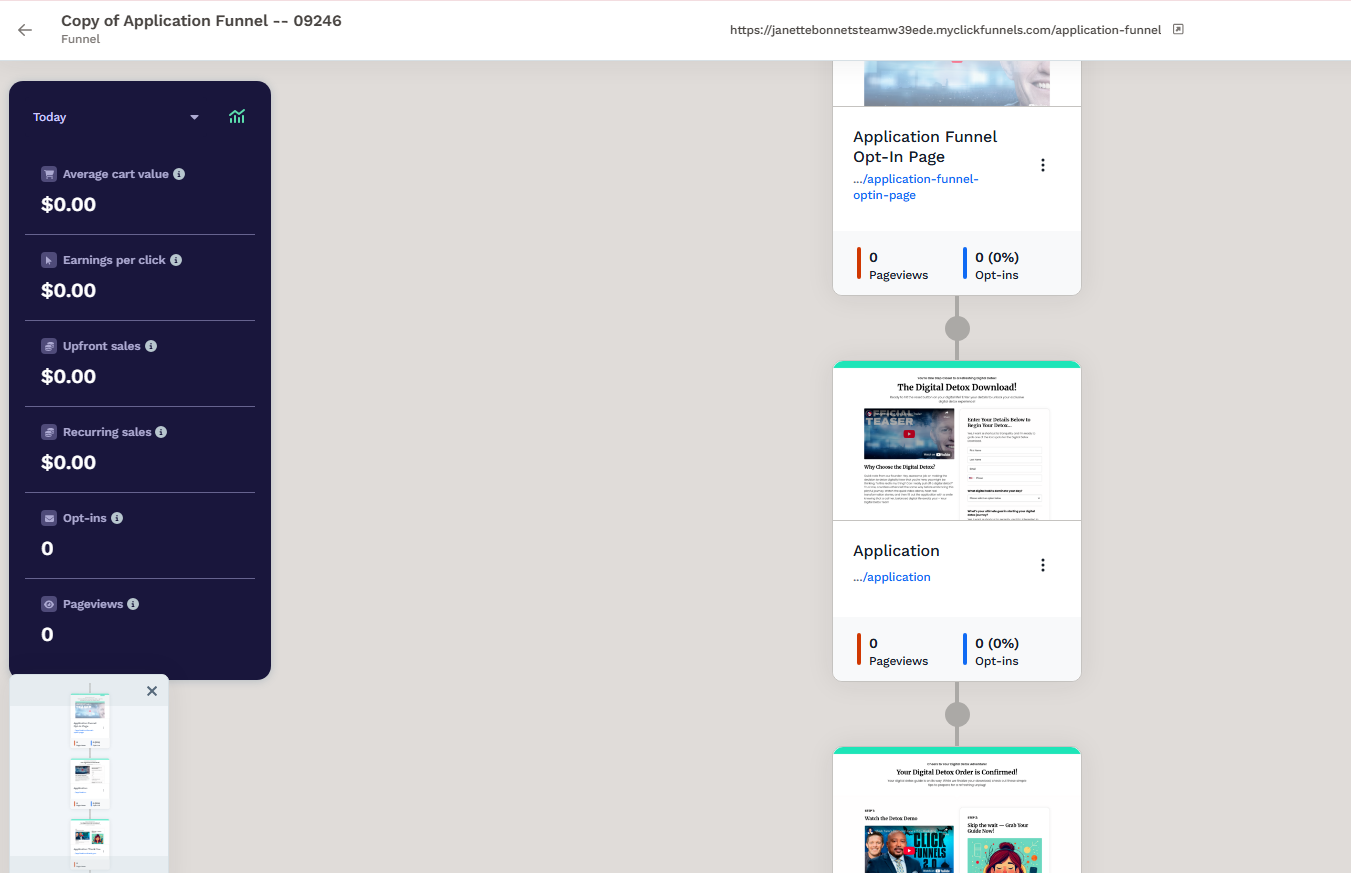1351x873 pixels.
Task: Click info icon beside Pageviews
Action: tap(133, 604)
